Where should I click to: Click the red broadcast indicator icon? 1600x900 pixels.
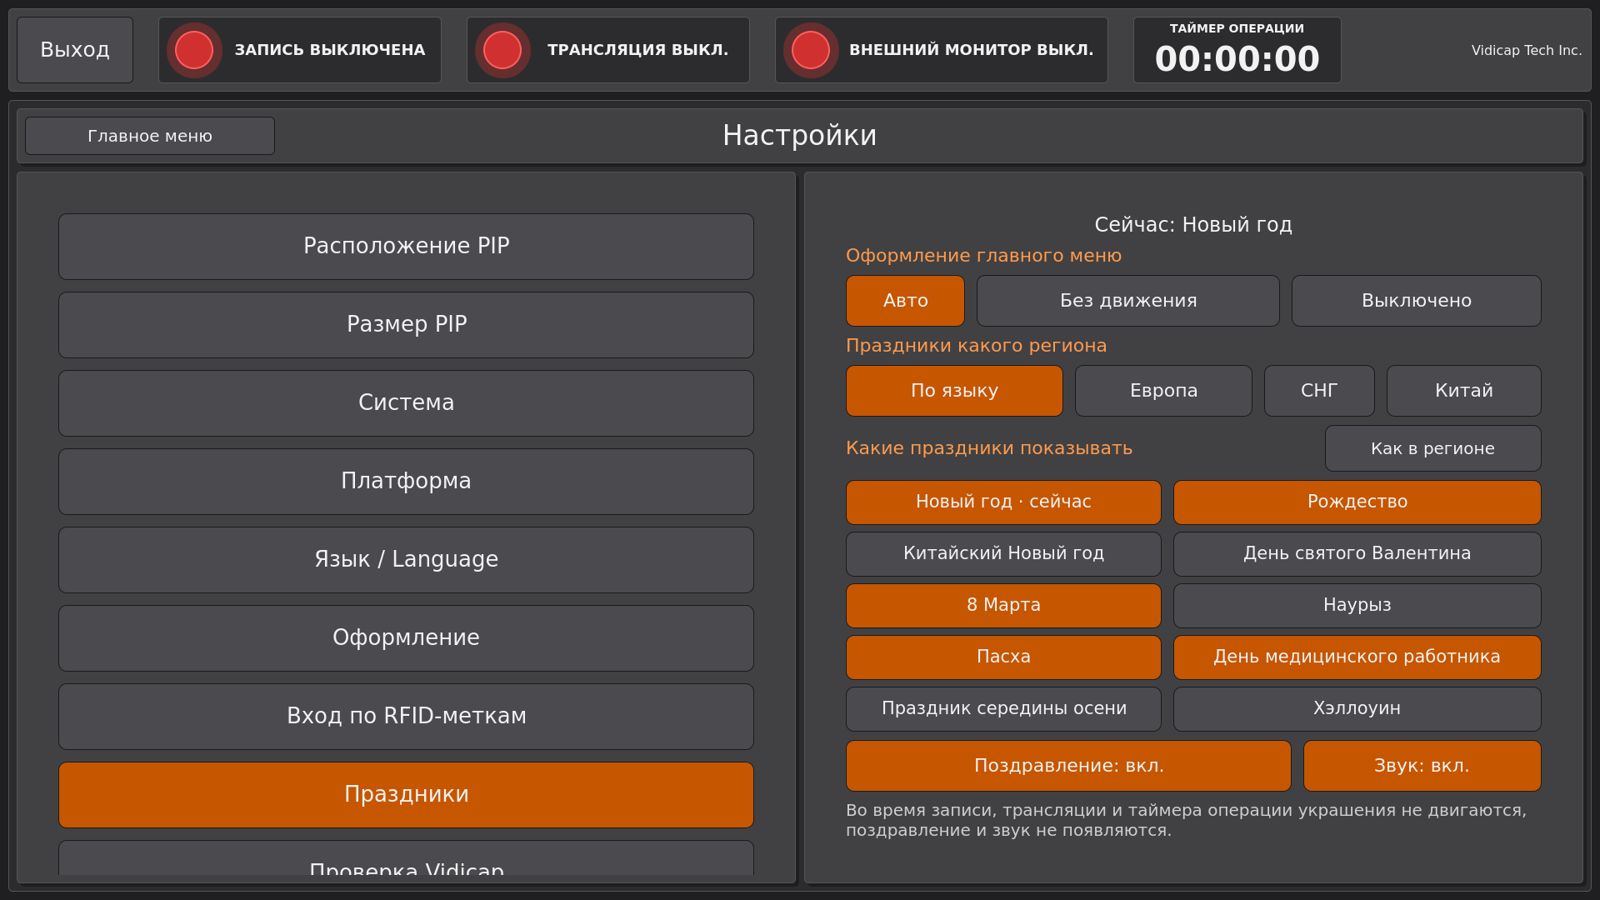click(502, 50)
